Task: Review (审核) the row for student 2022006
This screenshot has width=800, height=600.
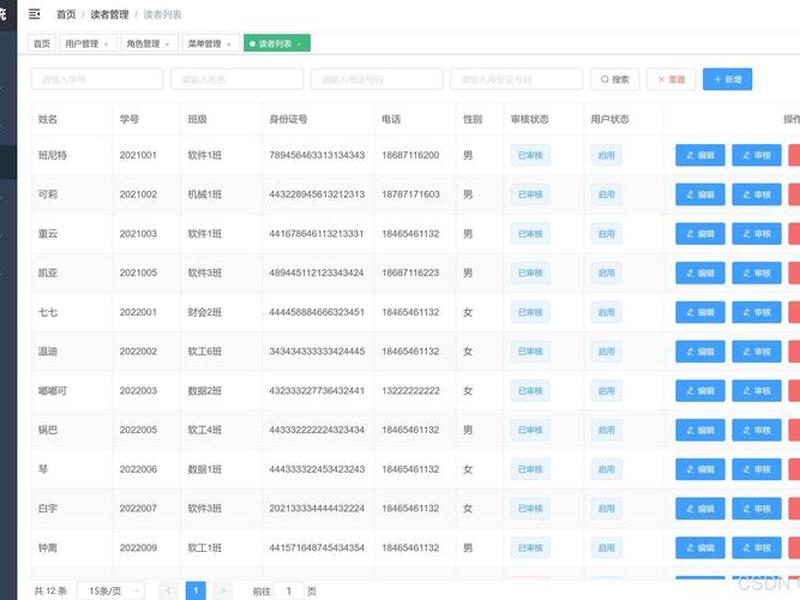Action: point(757,469)
